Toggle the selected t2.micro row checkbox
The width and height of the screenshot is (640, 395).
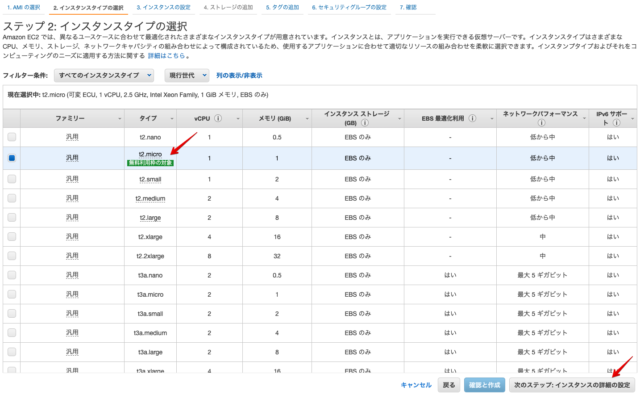tap(12, 158)
